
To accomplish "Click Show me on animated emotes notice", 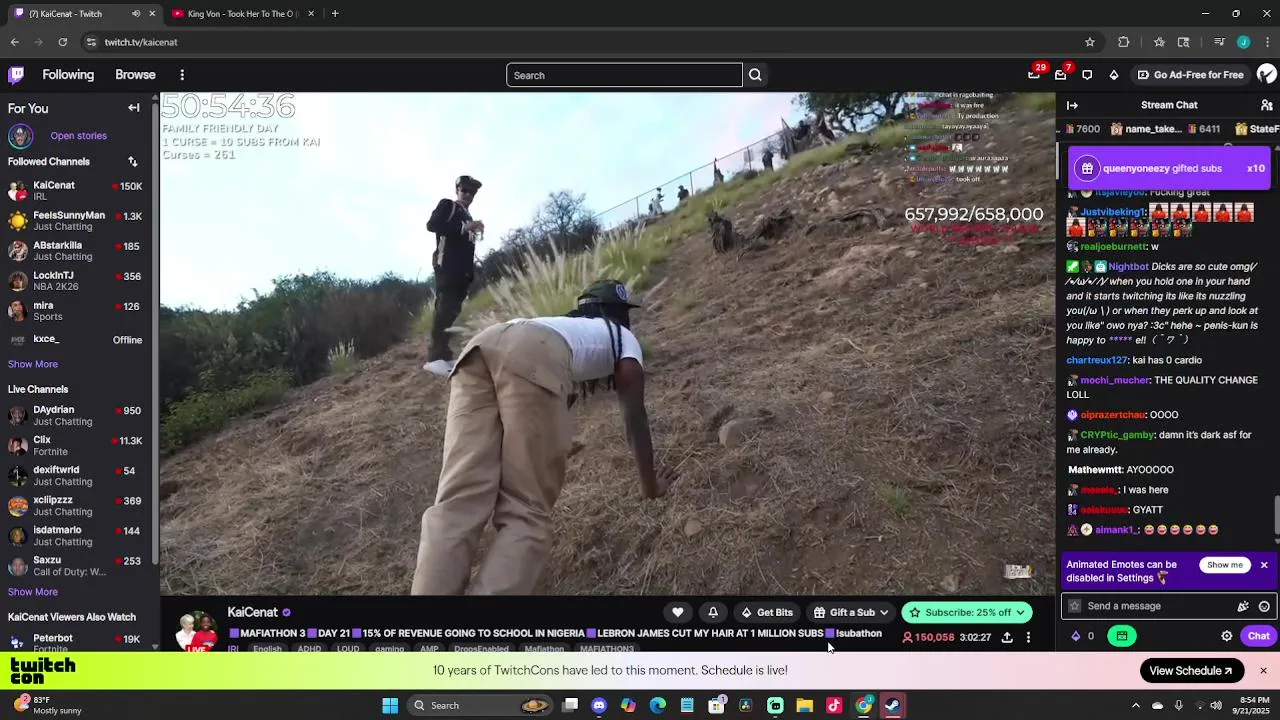I will pos(1225,565).
